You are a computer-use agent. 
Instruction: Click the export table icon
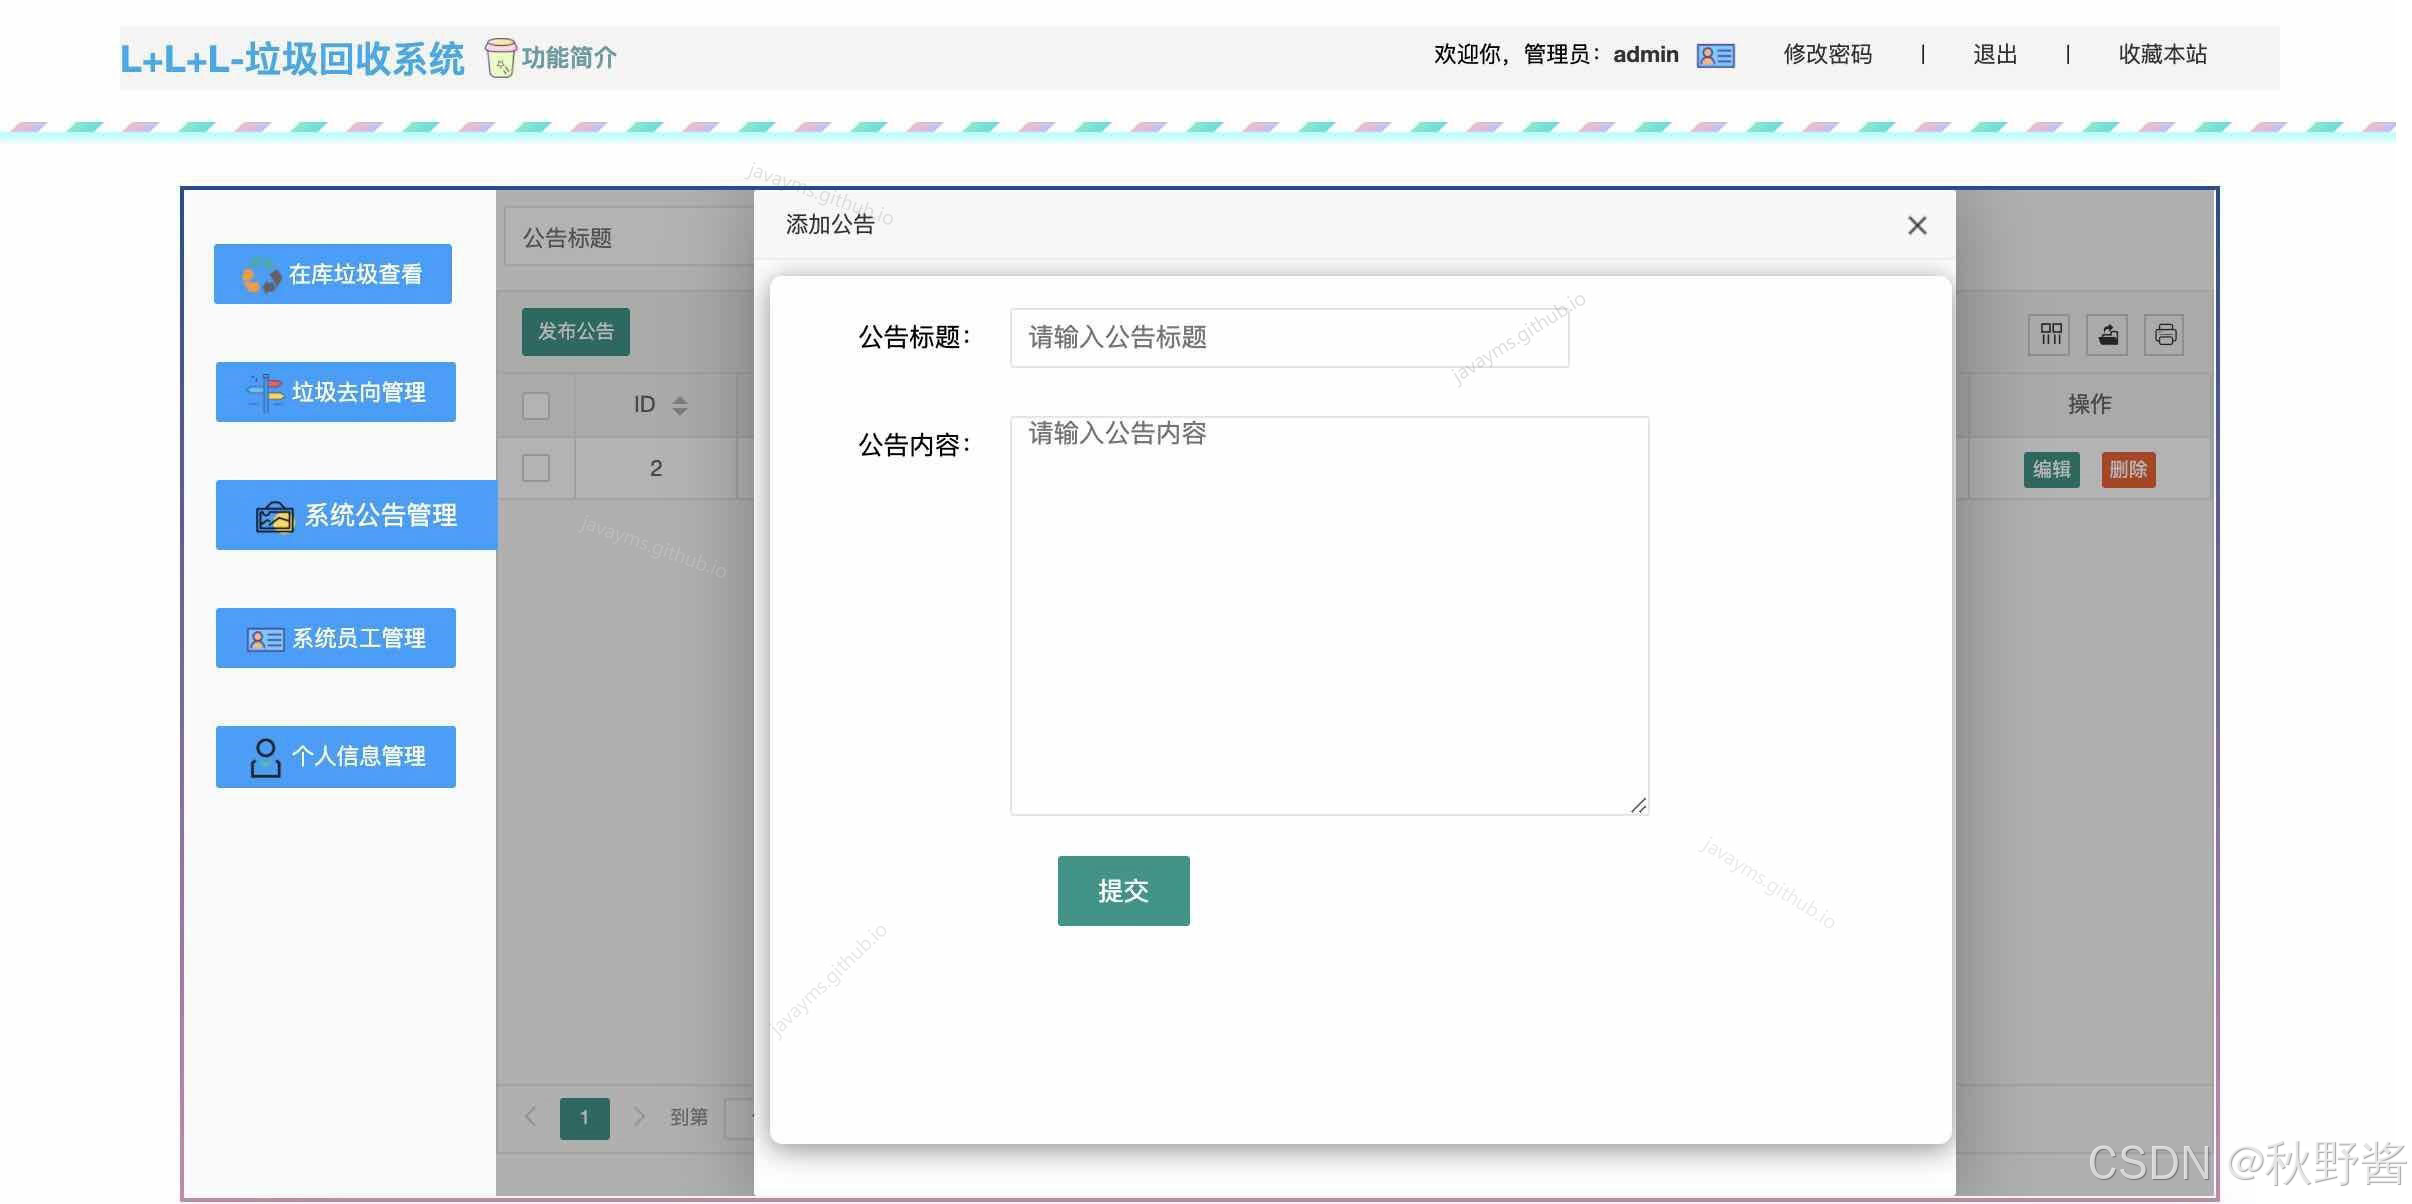(2108, 335)
